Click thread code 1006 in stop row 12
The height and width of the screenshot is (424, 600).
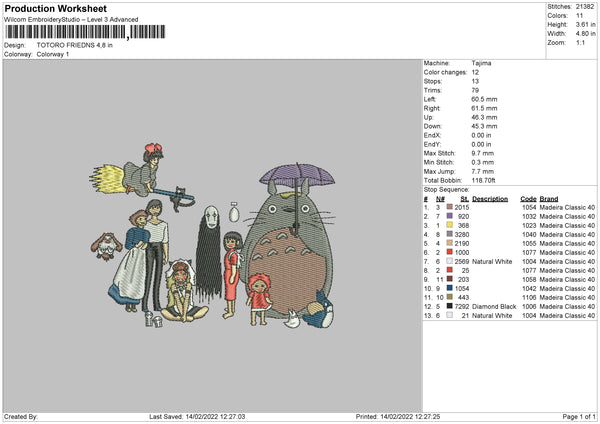pos(529,307)
